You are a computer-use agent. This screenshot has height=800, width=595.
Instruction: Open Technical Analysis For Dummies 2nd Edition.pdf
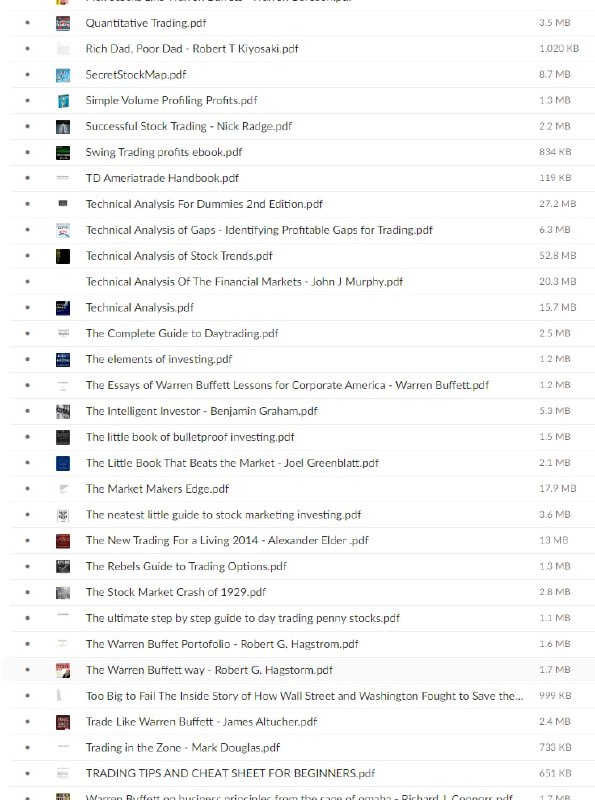point(204,204)
